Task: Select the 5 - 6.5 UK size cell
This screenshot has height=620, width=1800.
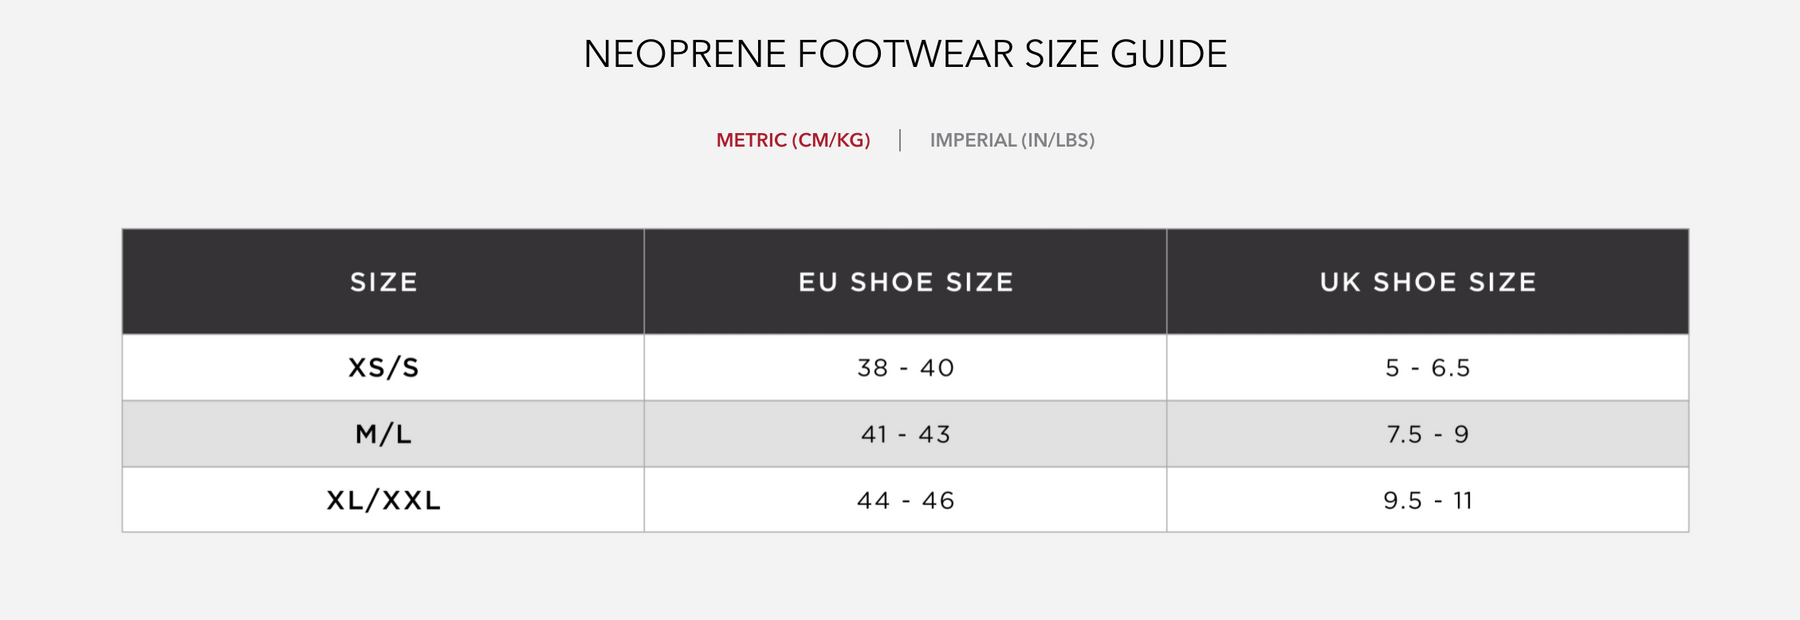Action: click(x=1427, y=368)
